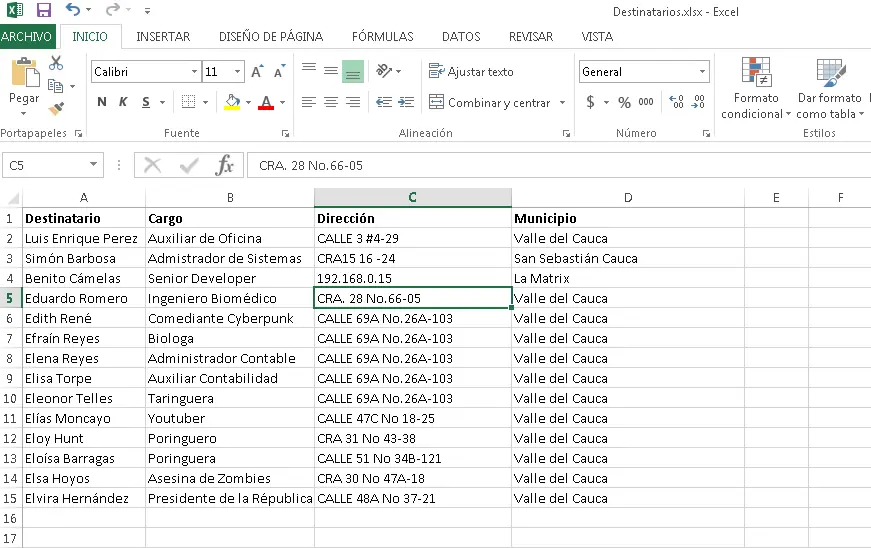This screenshot has width=871, height=548.
Task: Apply the red font color A
Action: pos(266,102)
